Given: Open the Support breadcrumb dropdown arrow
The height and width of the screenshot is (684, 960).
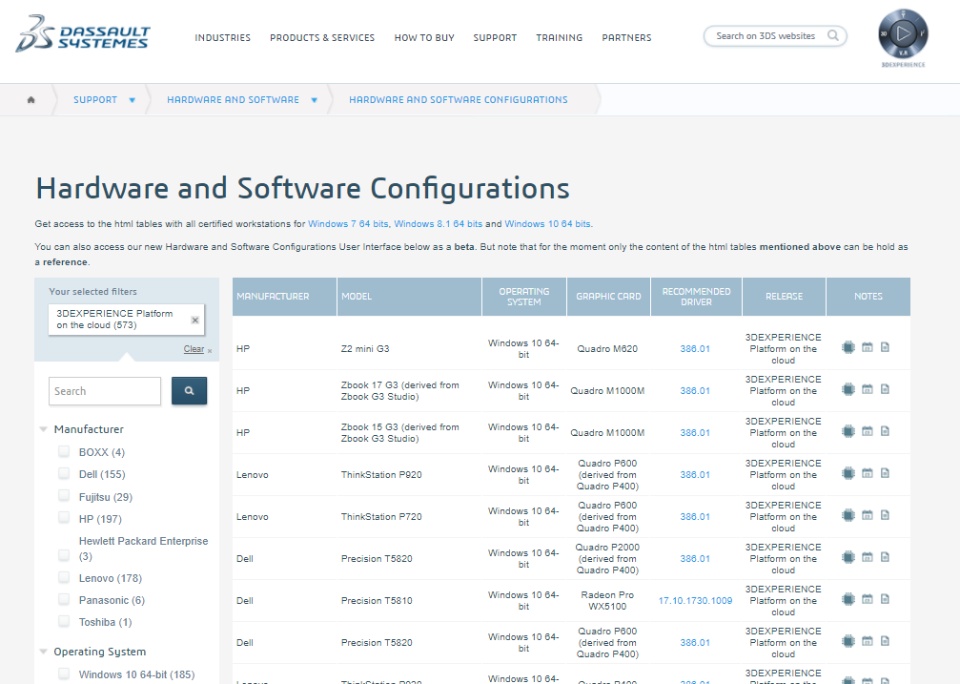Looking at the screenshot, I should pyautogui.click(x=132, y=100).
